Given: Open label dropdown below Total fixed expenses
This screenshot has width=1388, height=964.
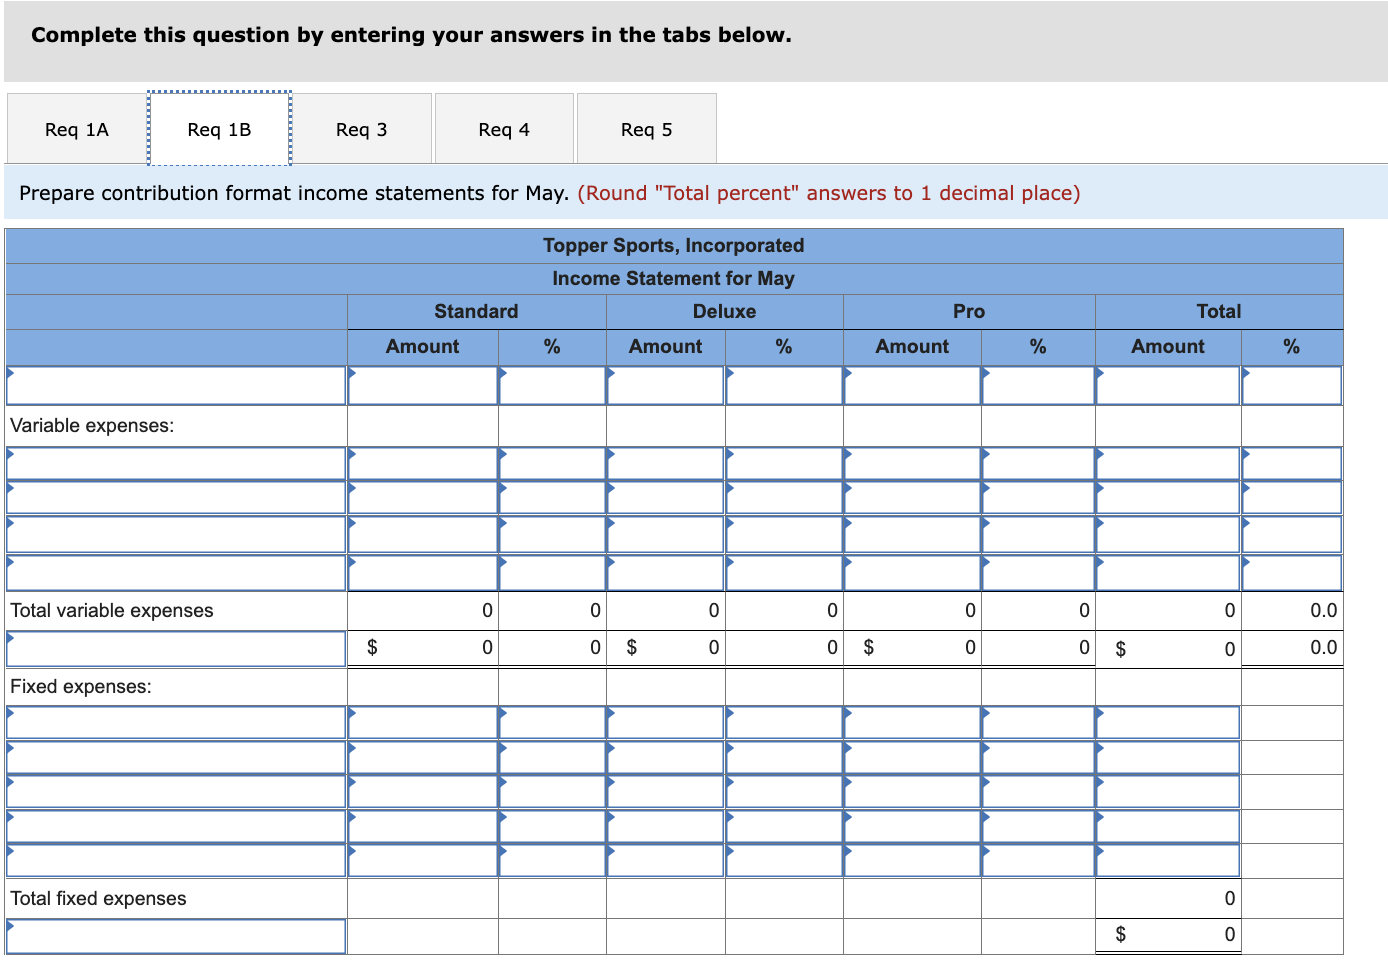Looking at the screenshot, I should 176,936.
